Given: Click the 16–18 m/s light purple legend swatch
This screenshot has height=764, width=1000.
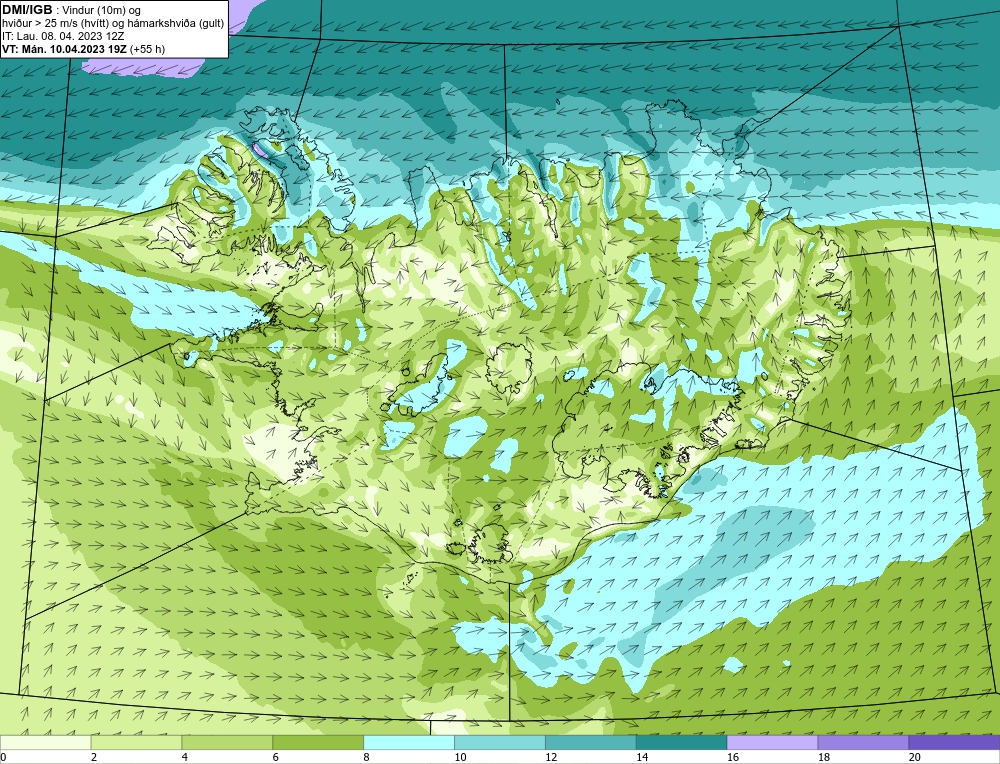Looking at the screenshot, I should (772, 742).
